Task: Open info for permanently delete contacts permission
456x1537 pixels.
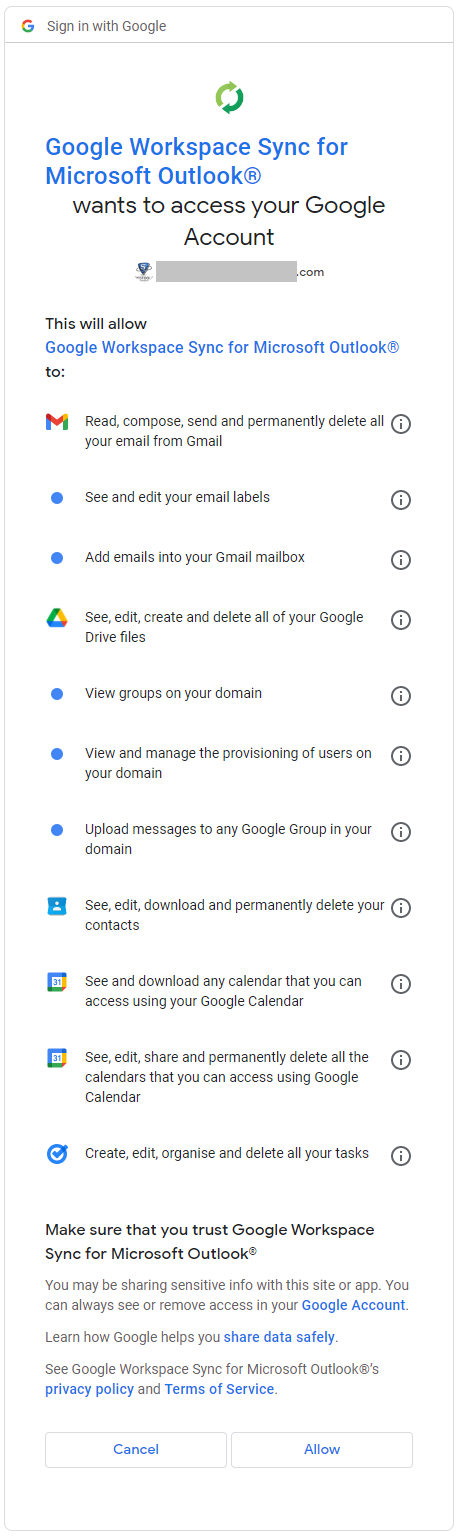Action: pyautogui.click(x=401, y=908)
